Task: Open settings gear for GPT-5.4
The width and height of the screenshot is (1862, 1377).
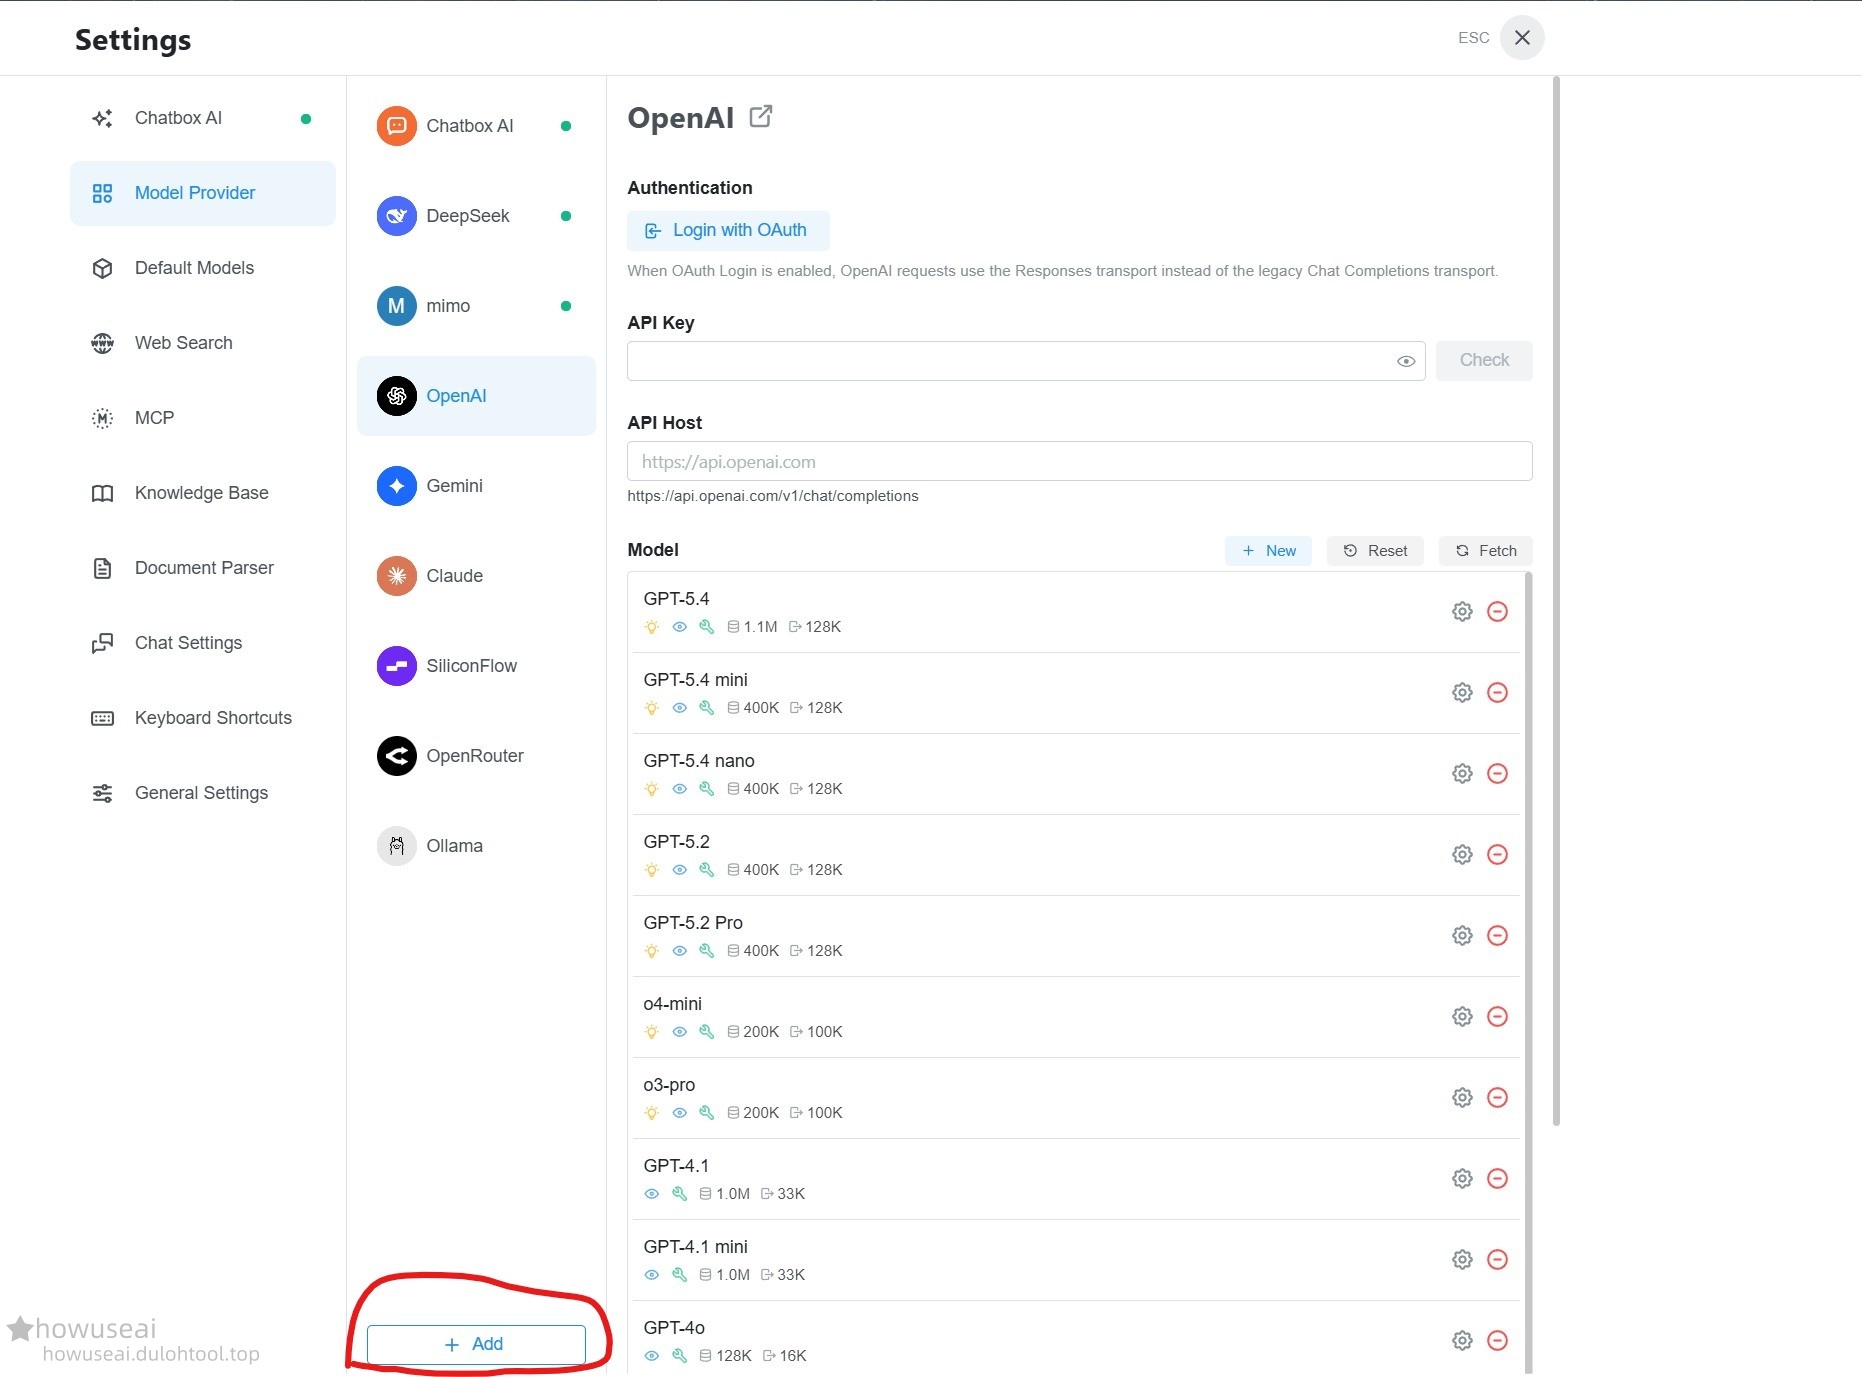Action: [x=1462, y=611]
